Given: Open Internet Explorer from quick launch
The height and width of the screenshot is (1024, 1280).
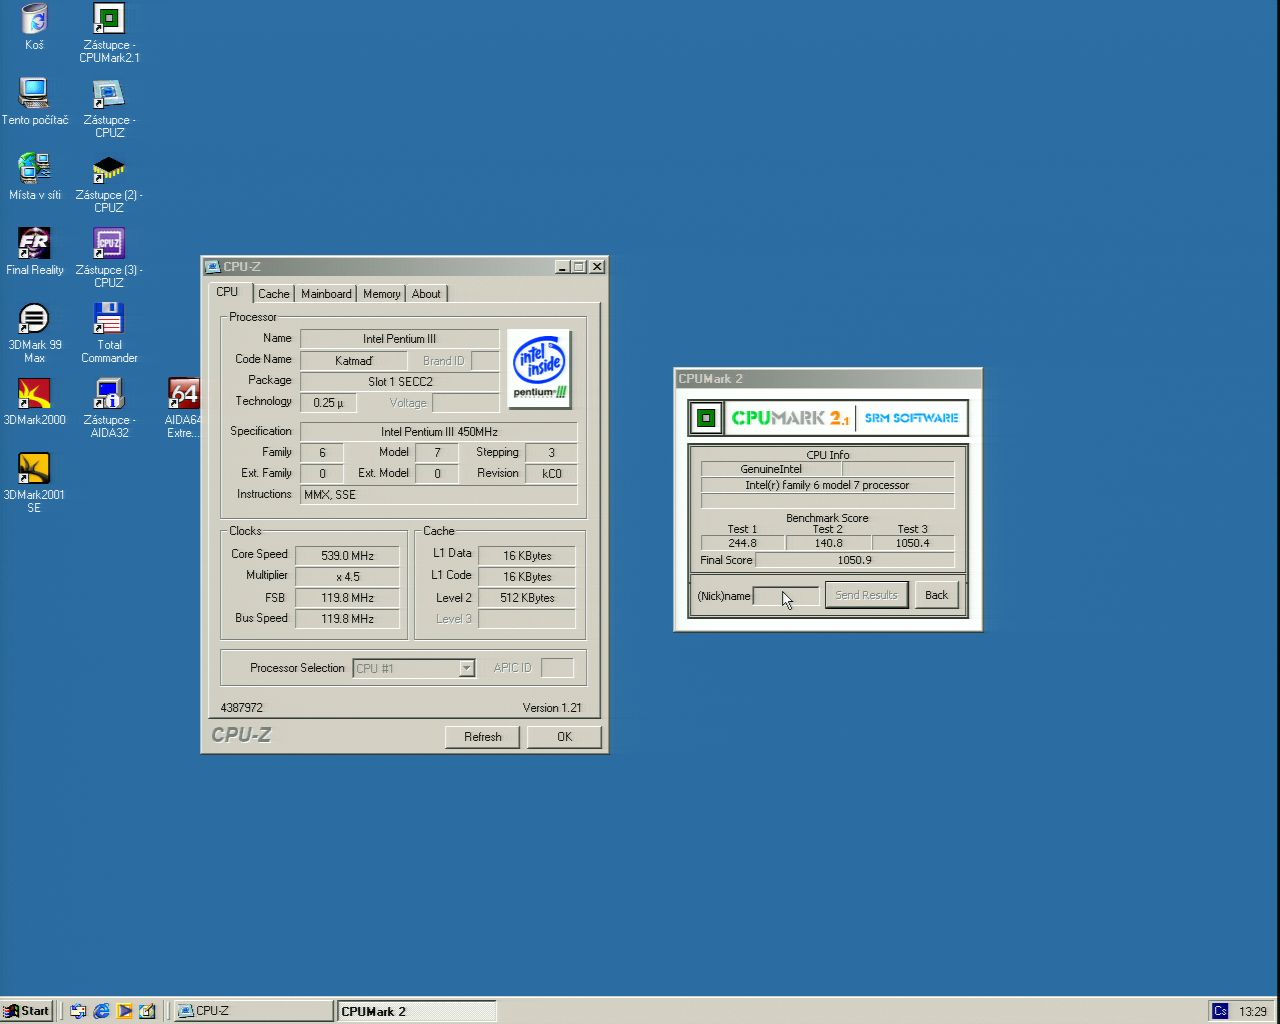Looking at the screenshot, I should [101, 1011].
